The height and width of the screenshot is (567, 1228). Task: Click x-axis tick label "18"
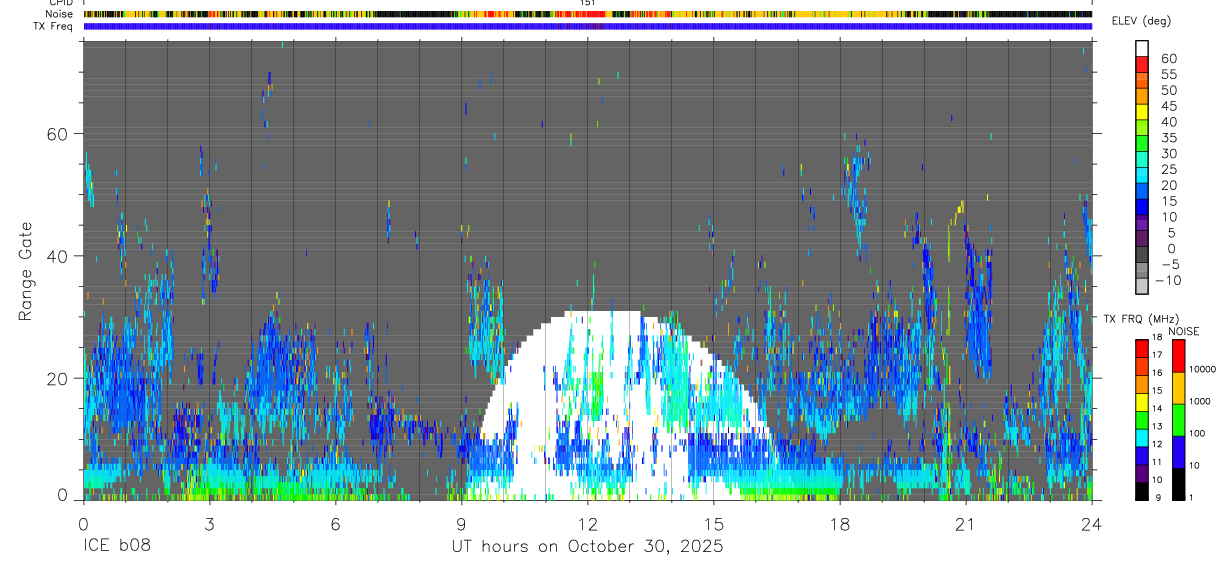point(840,523)
